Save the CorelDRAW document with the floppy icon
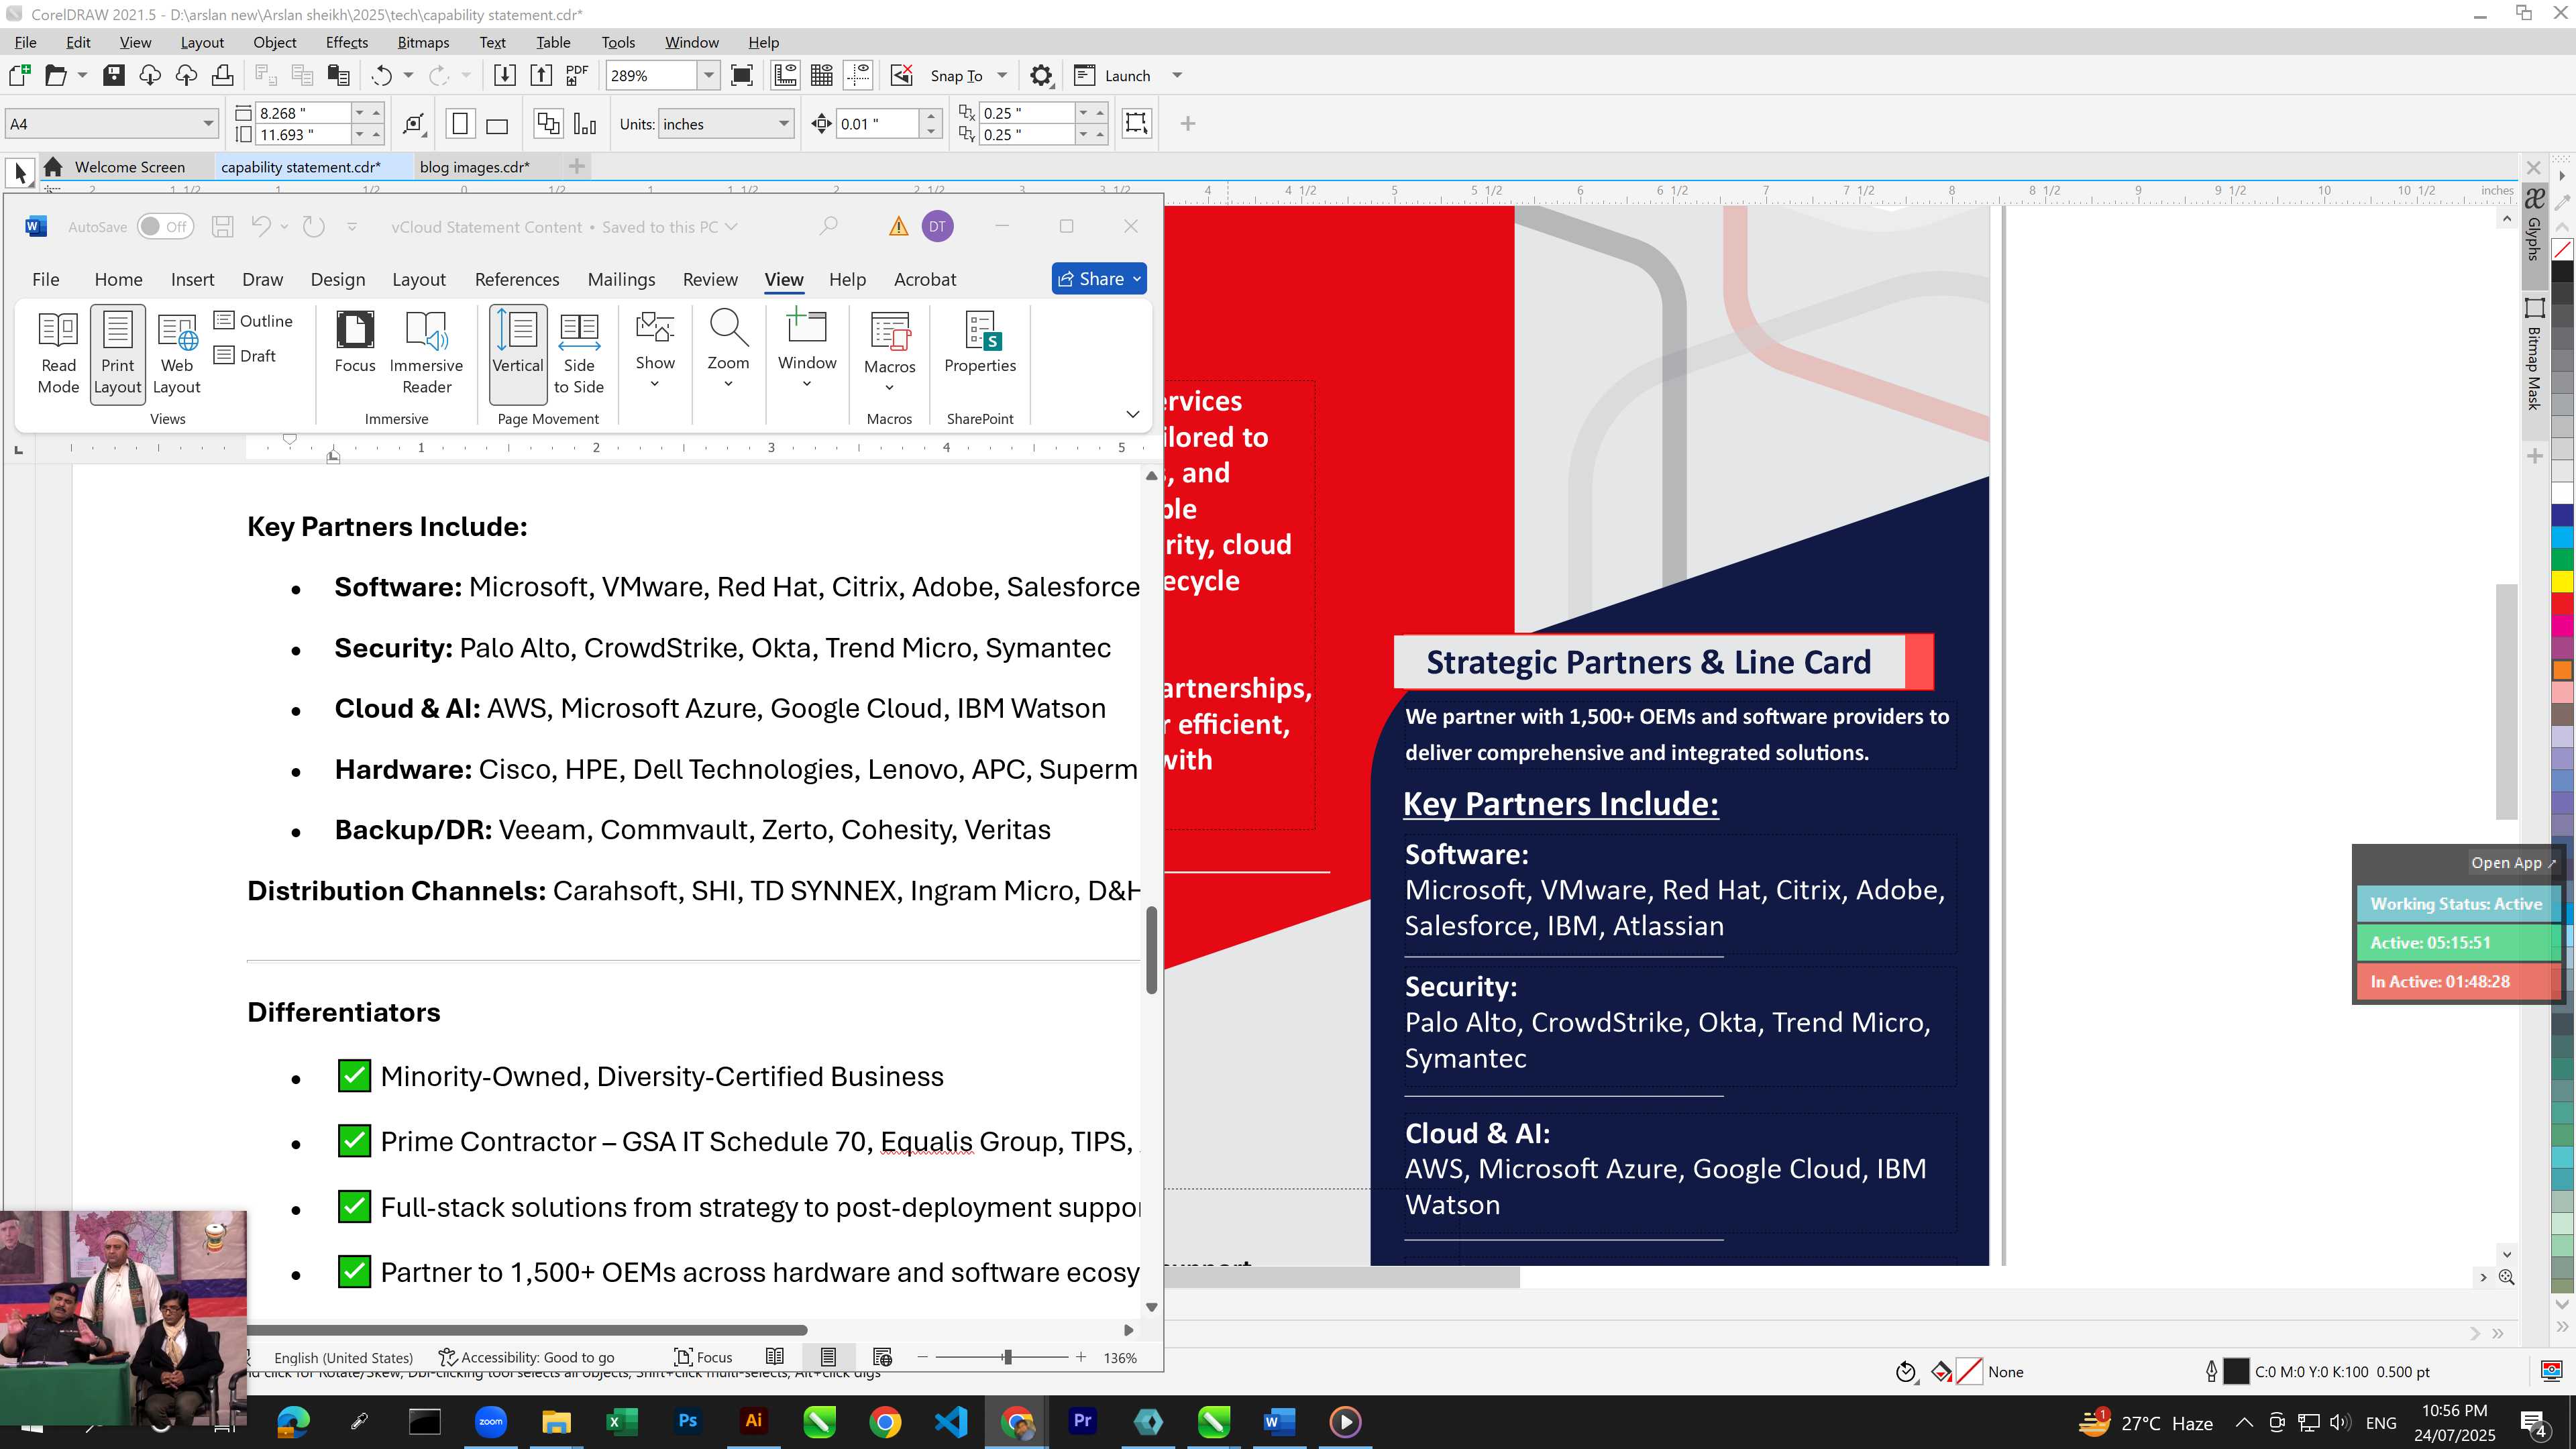Viewport: 2576px width, 1449px height. 114,75
